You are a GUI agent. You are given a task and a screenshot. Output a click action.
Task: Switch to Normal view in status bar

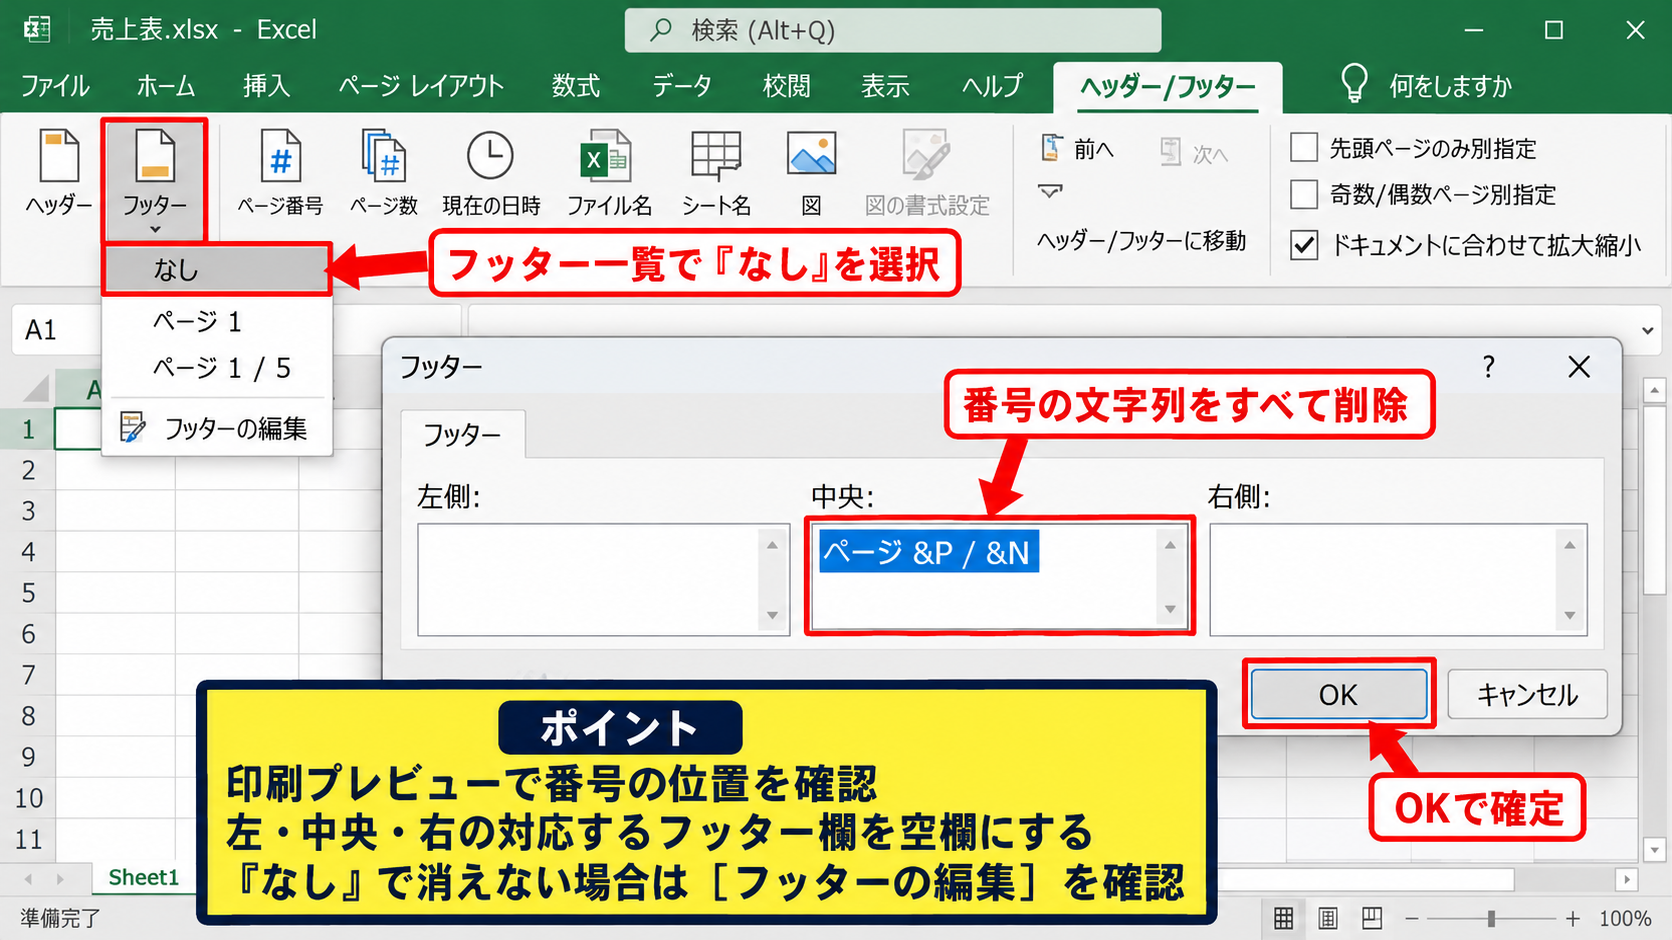pos(1283,918)
